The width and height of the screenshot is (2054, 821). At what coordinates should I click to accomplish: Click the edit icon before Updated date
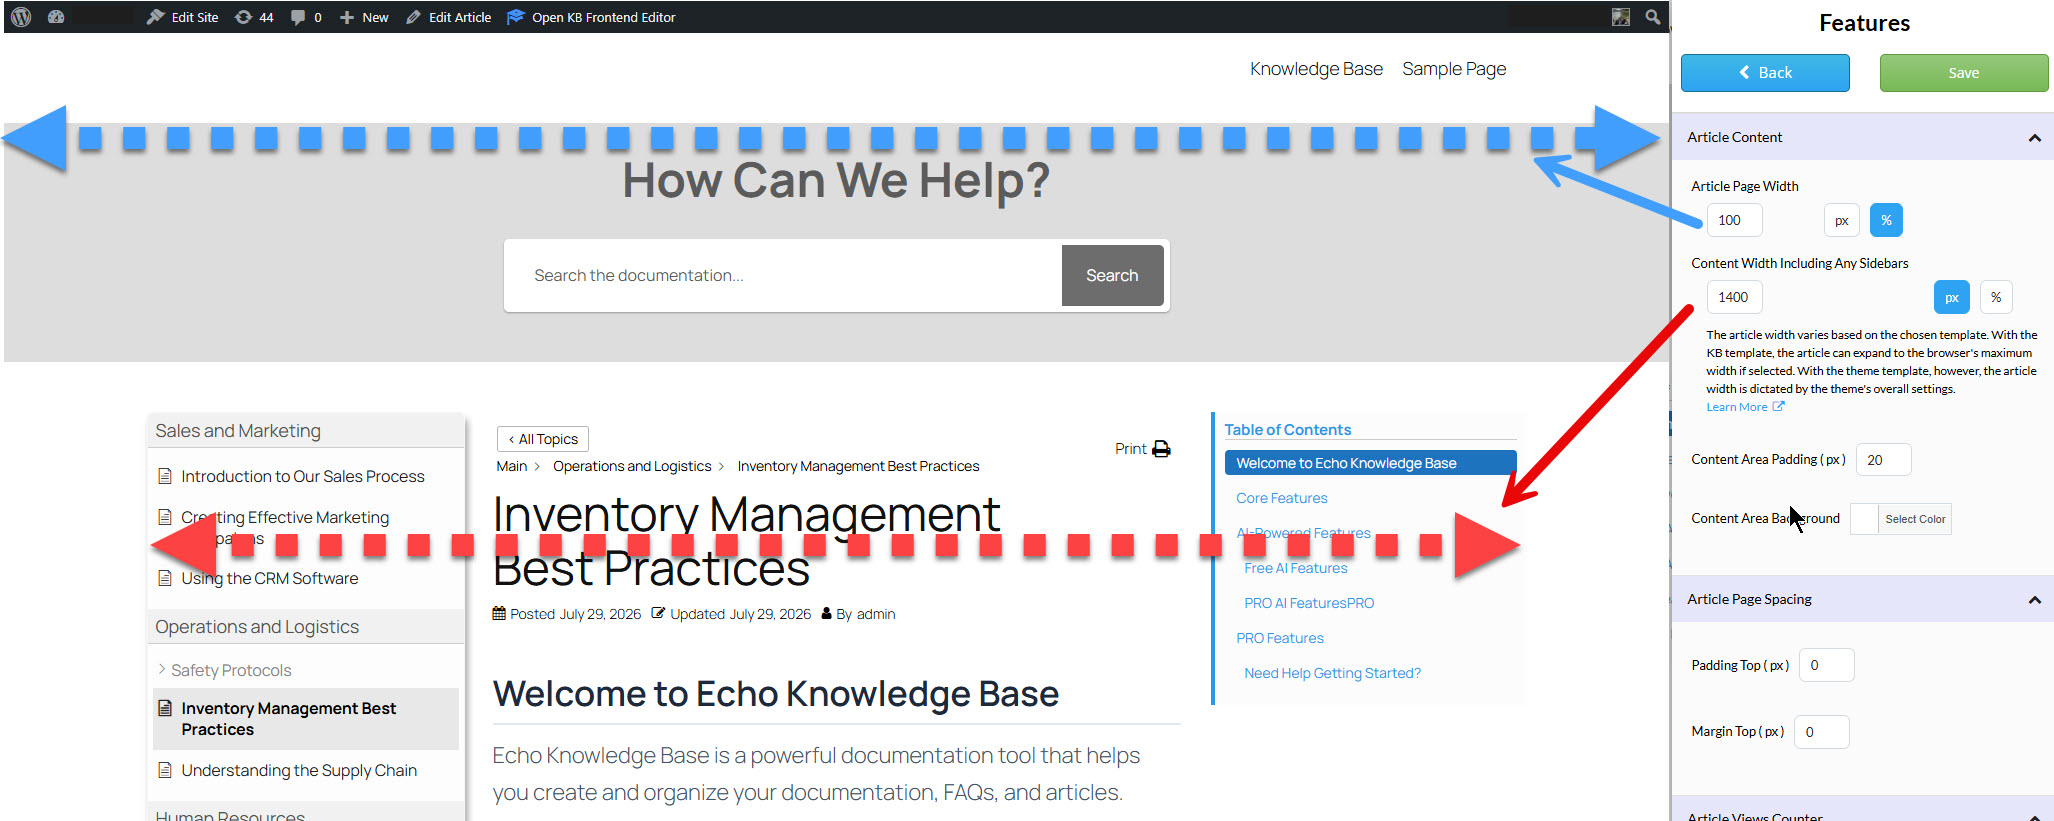pos(658,614)
